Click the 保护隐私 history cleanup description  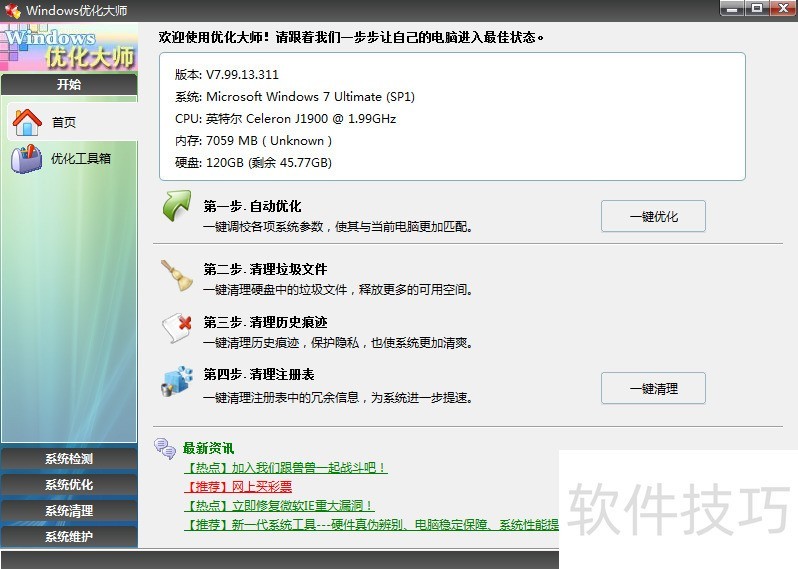pos(338,343)
